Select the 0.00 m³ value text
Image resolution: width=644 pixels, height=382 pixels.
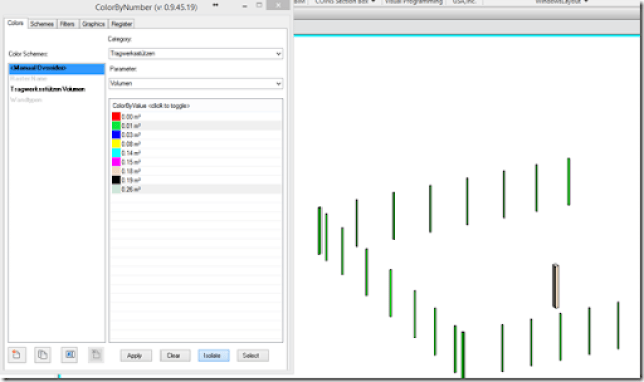[131, 117]
